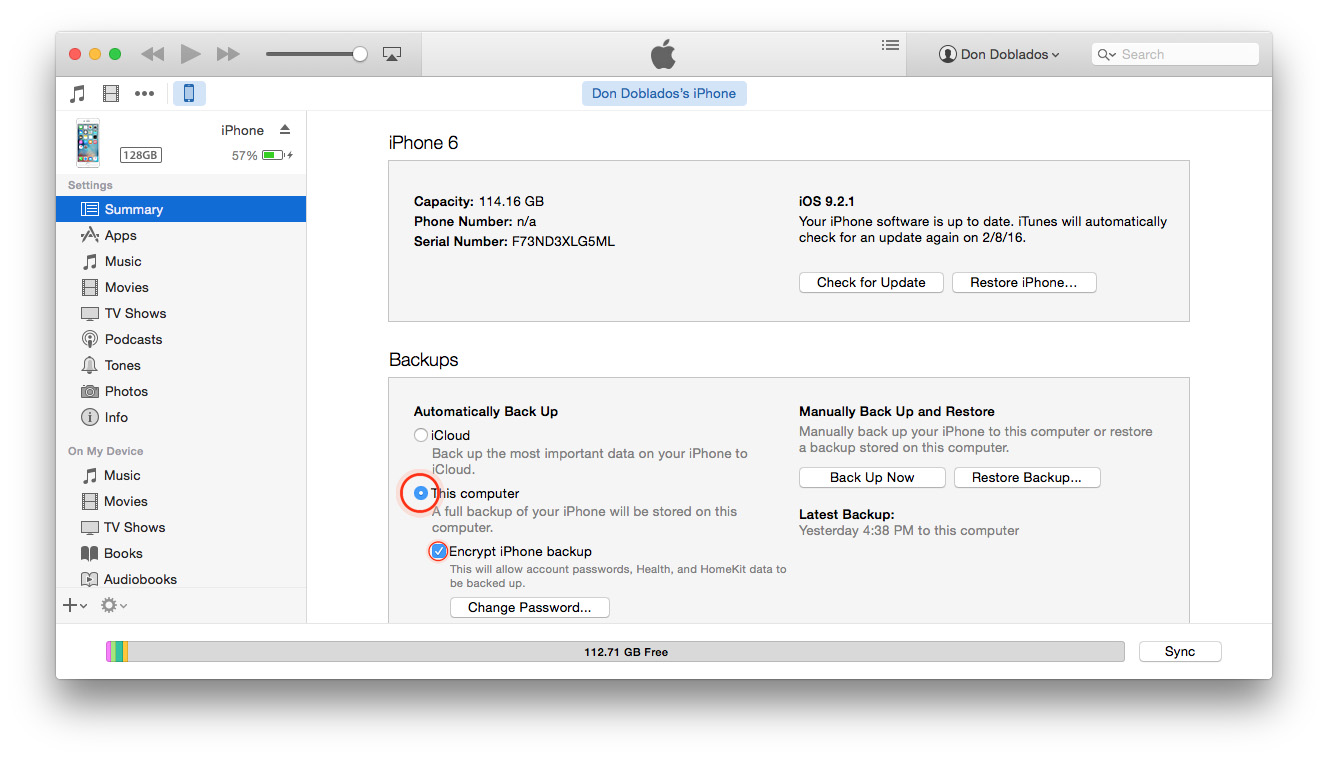Open Music under Settings
This screenshot has height=759, width=1328.
click(181, 261)
